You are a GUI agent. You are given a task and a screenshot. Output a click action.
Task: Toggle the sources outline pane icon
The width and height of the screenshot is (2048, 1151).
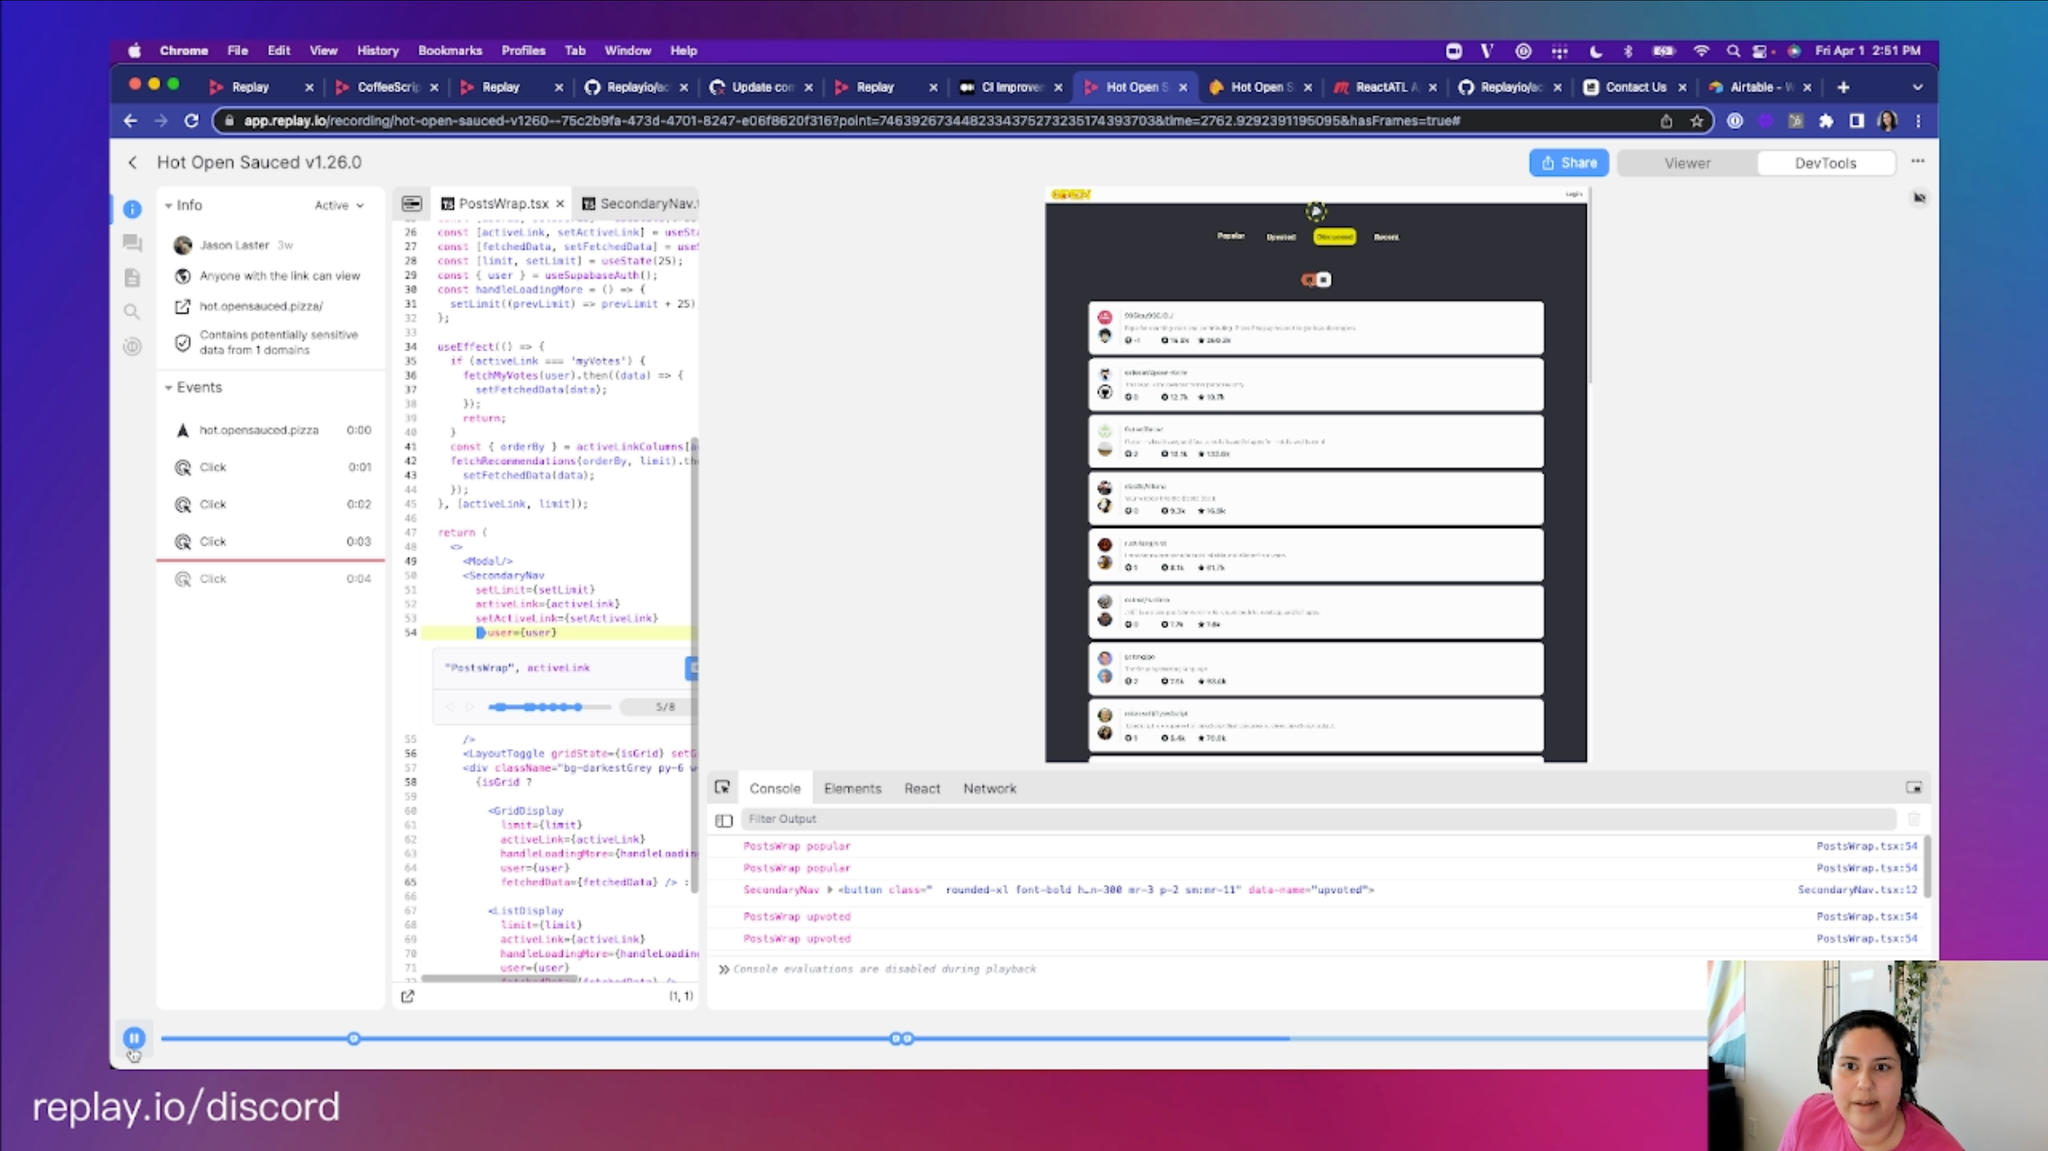click(411, 203)
